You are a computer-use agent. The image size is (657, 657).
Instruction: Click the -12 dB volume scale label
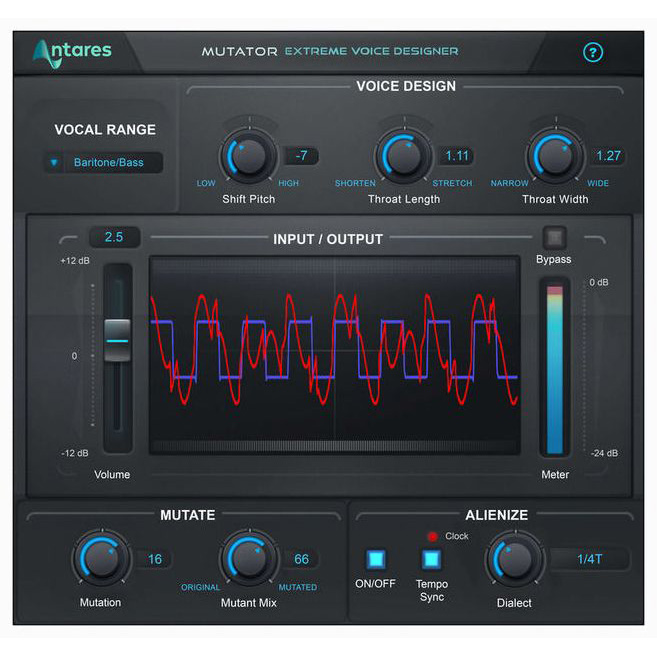tap(75, 453)
